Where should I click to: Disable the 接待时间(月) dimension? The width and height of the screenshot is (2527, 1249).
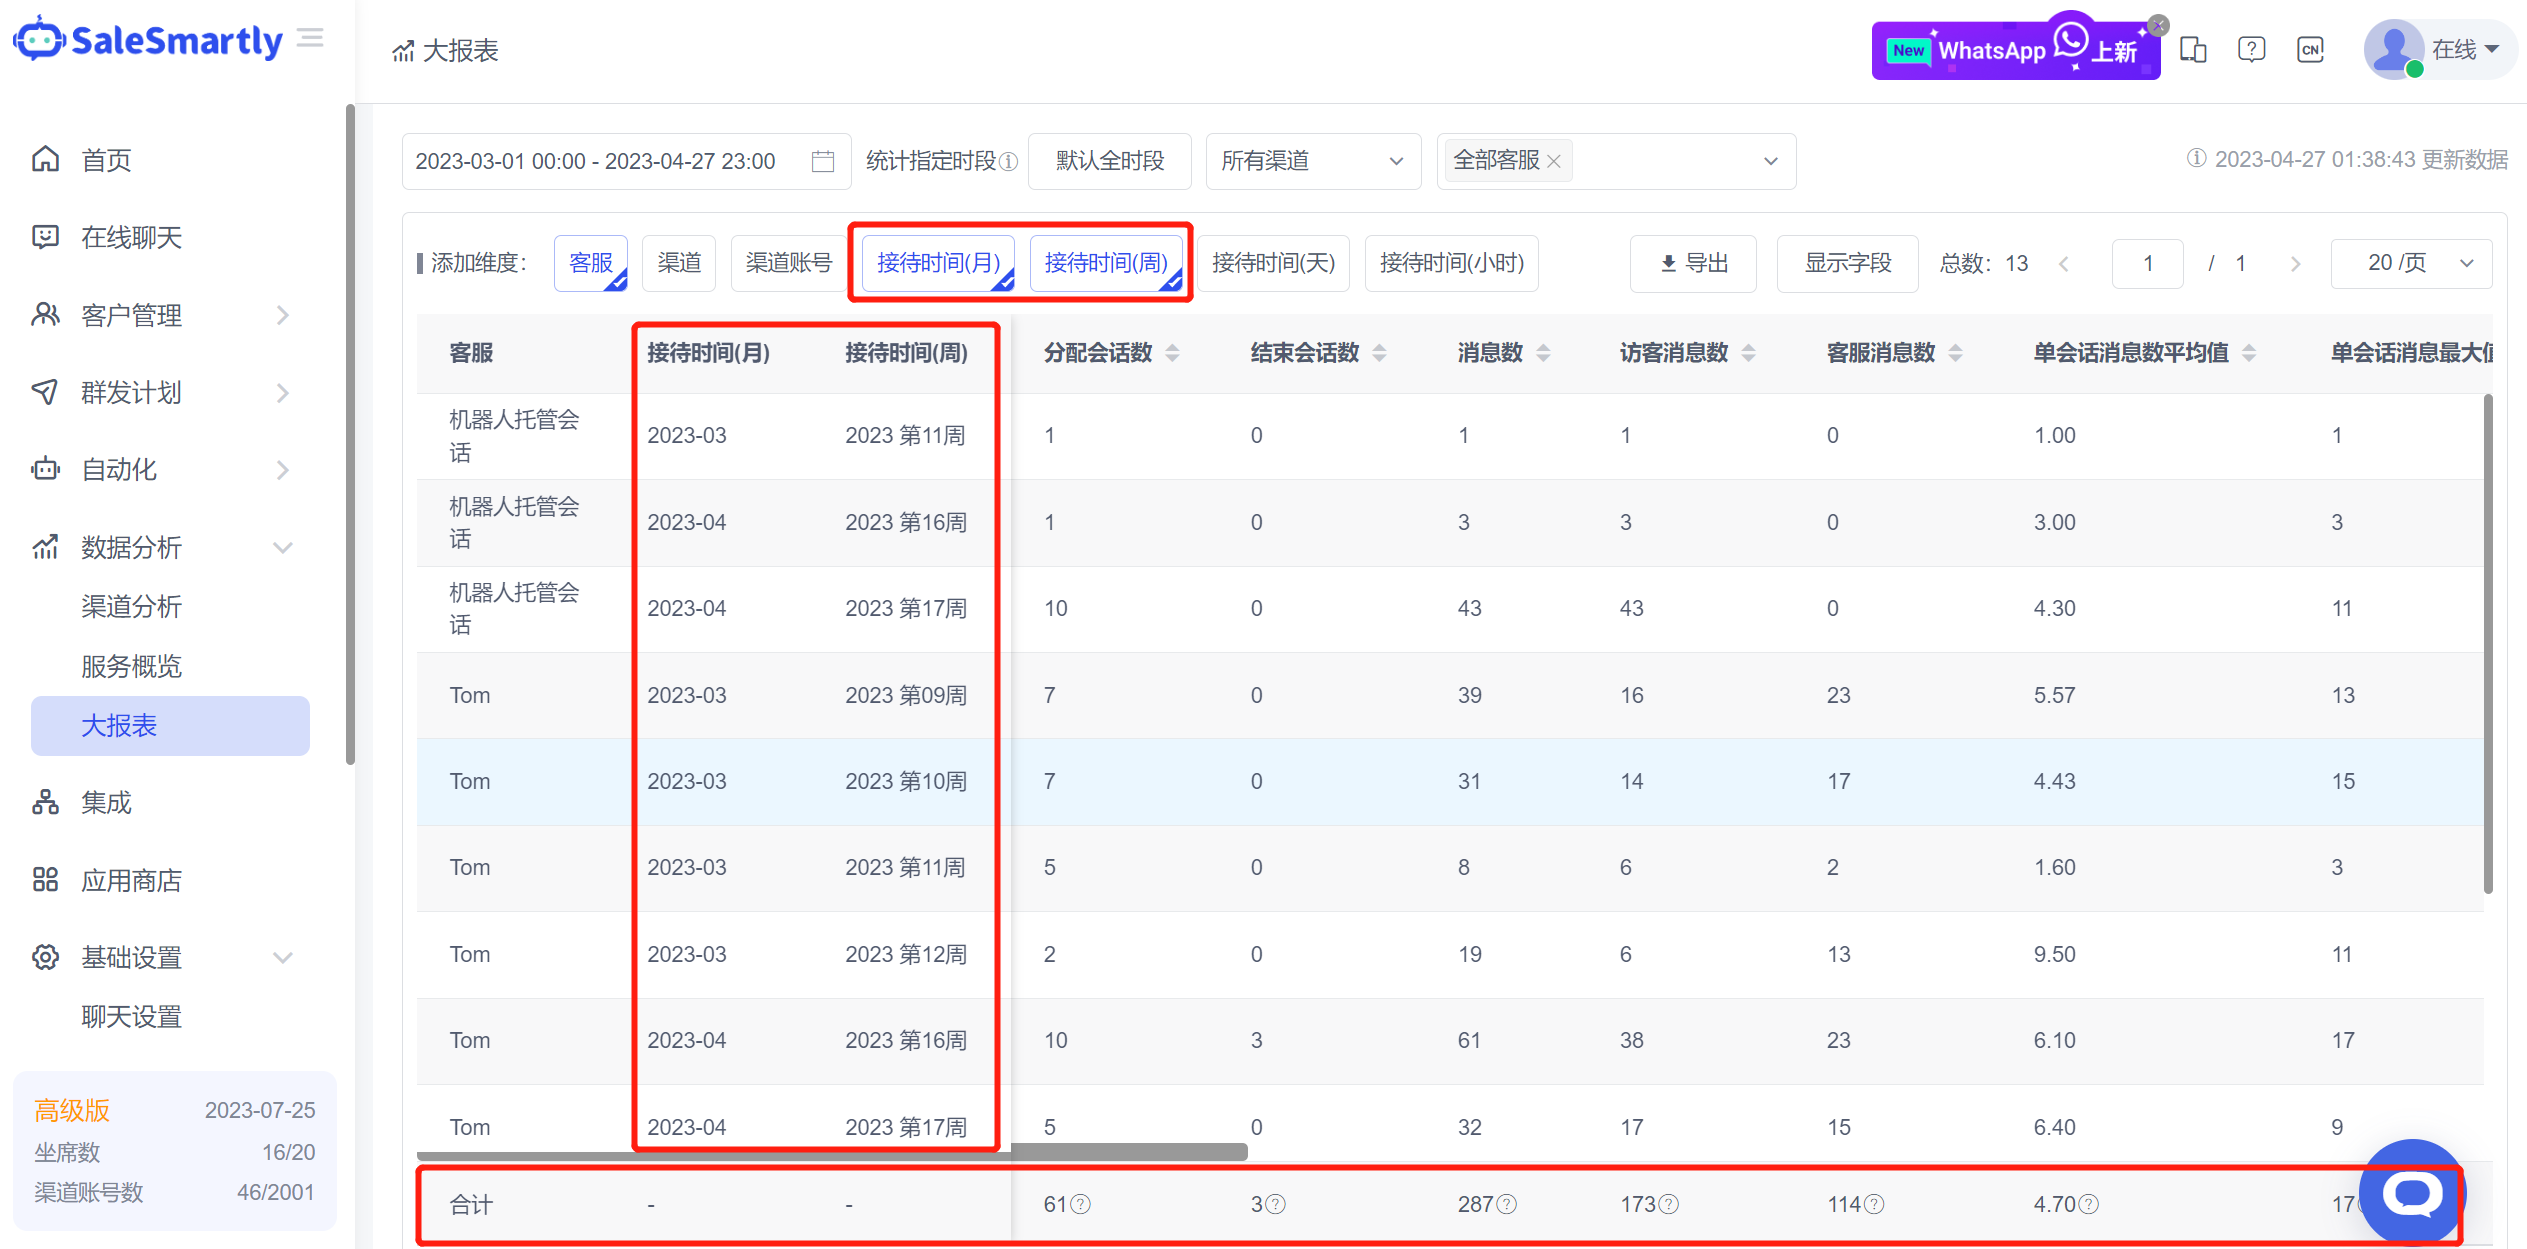[x=938, y=263]
